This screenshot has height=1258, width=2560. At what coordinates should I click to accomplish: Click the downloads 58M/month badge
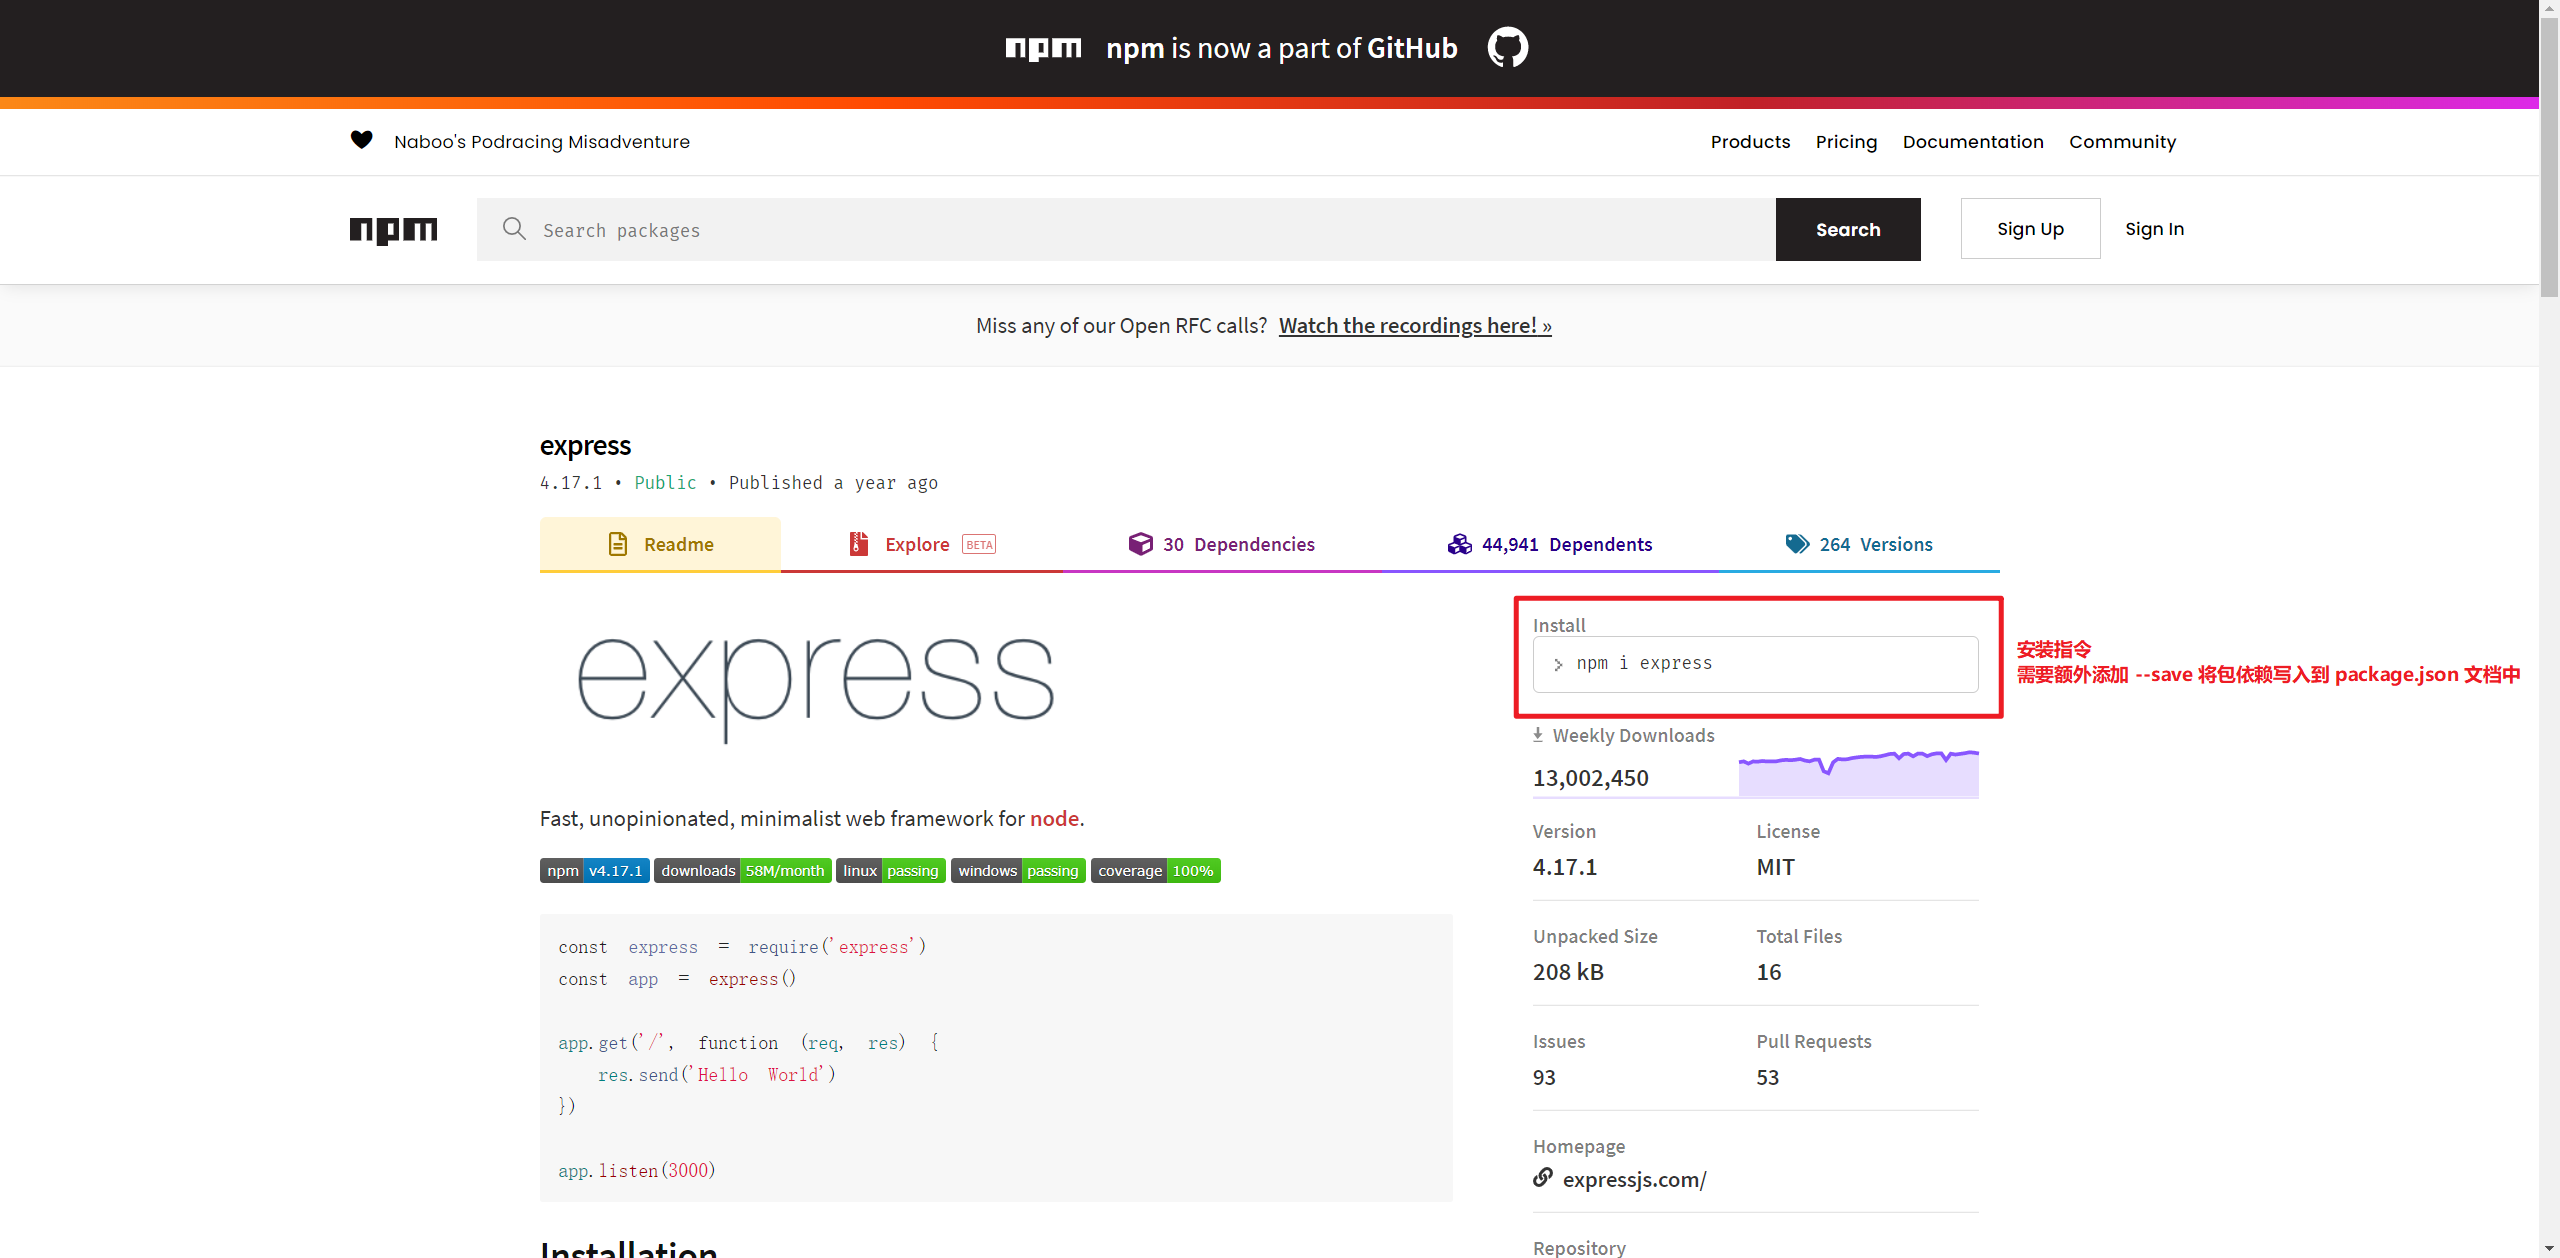743,871
